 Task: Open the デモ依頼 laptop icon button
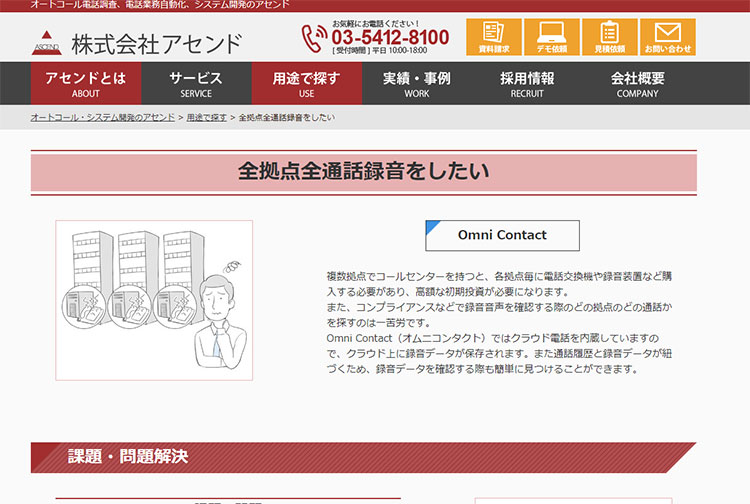point(551,37)
